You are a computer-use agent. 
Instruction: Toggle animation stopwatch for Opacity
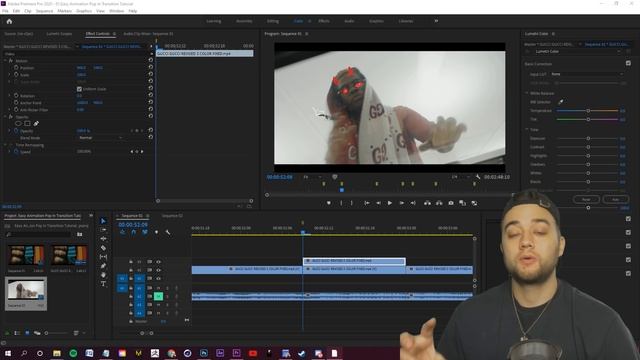pyautogui.click(x=16, y=131)
